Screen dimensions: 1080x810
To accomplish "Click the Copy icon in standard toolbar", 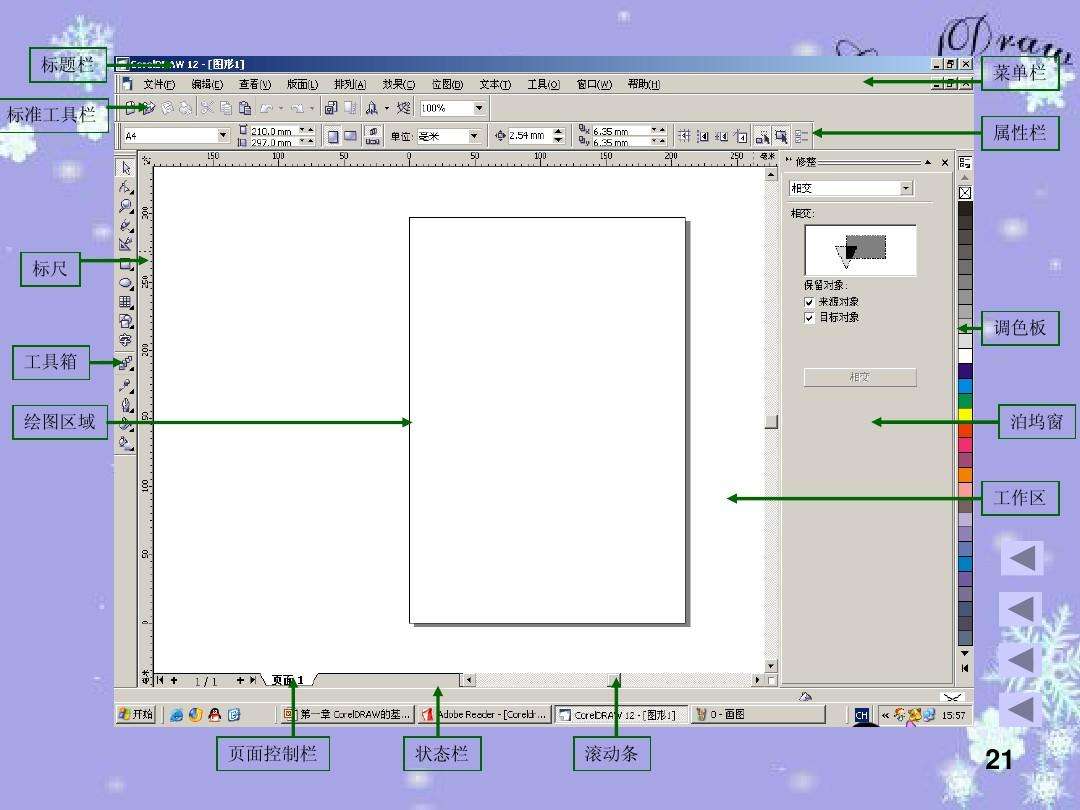I will [225, 108].
